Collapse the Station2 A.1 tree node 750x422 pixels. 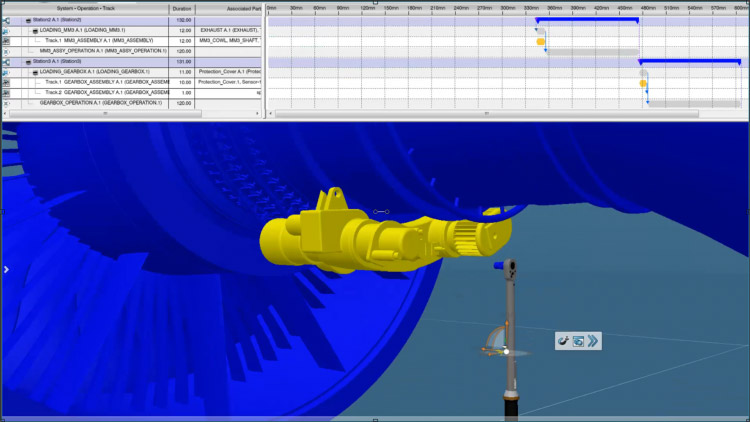[29, 20]
